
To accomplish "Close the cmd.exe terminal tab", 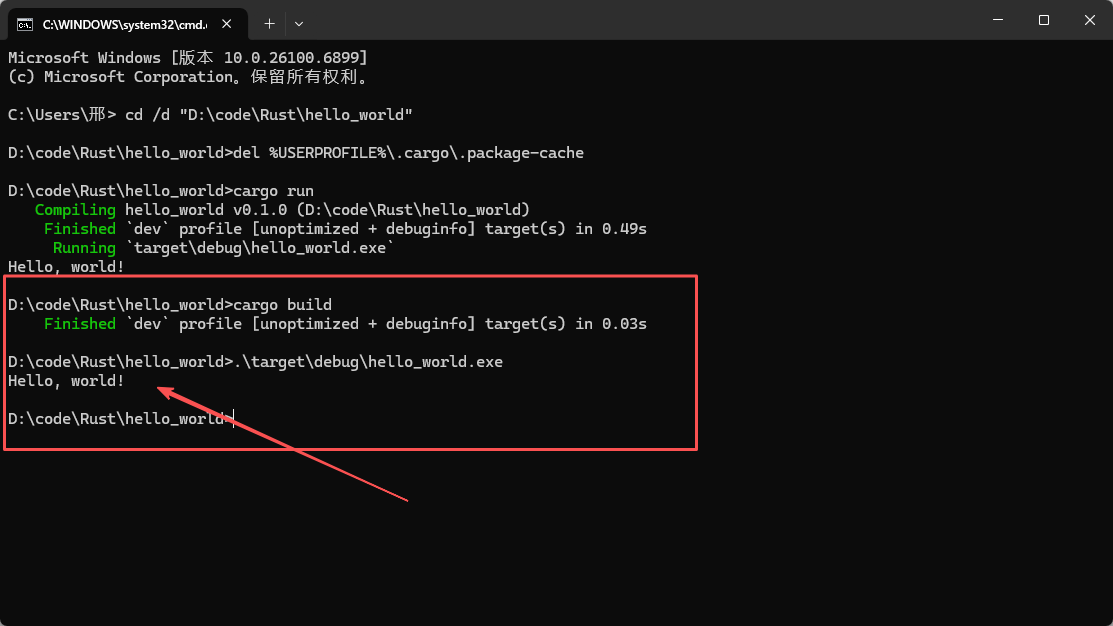I will (x=229, y=22).
